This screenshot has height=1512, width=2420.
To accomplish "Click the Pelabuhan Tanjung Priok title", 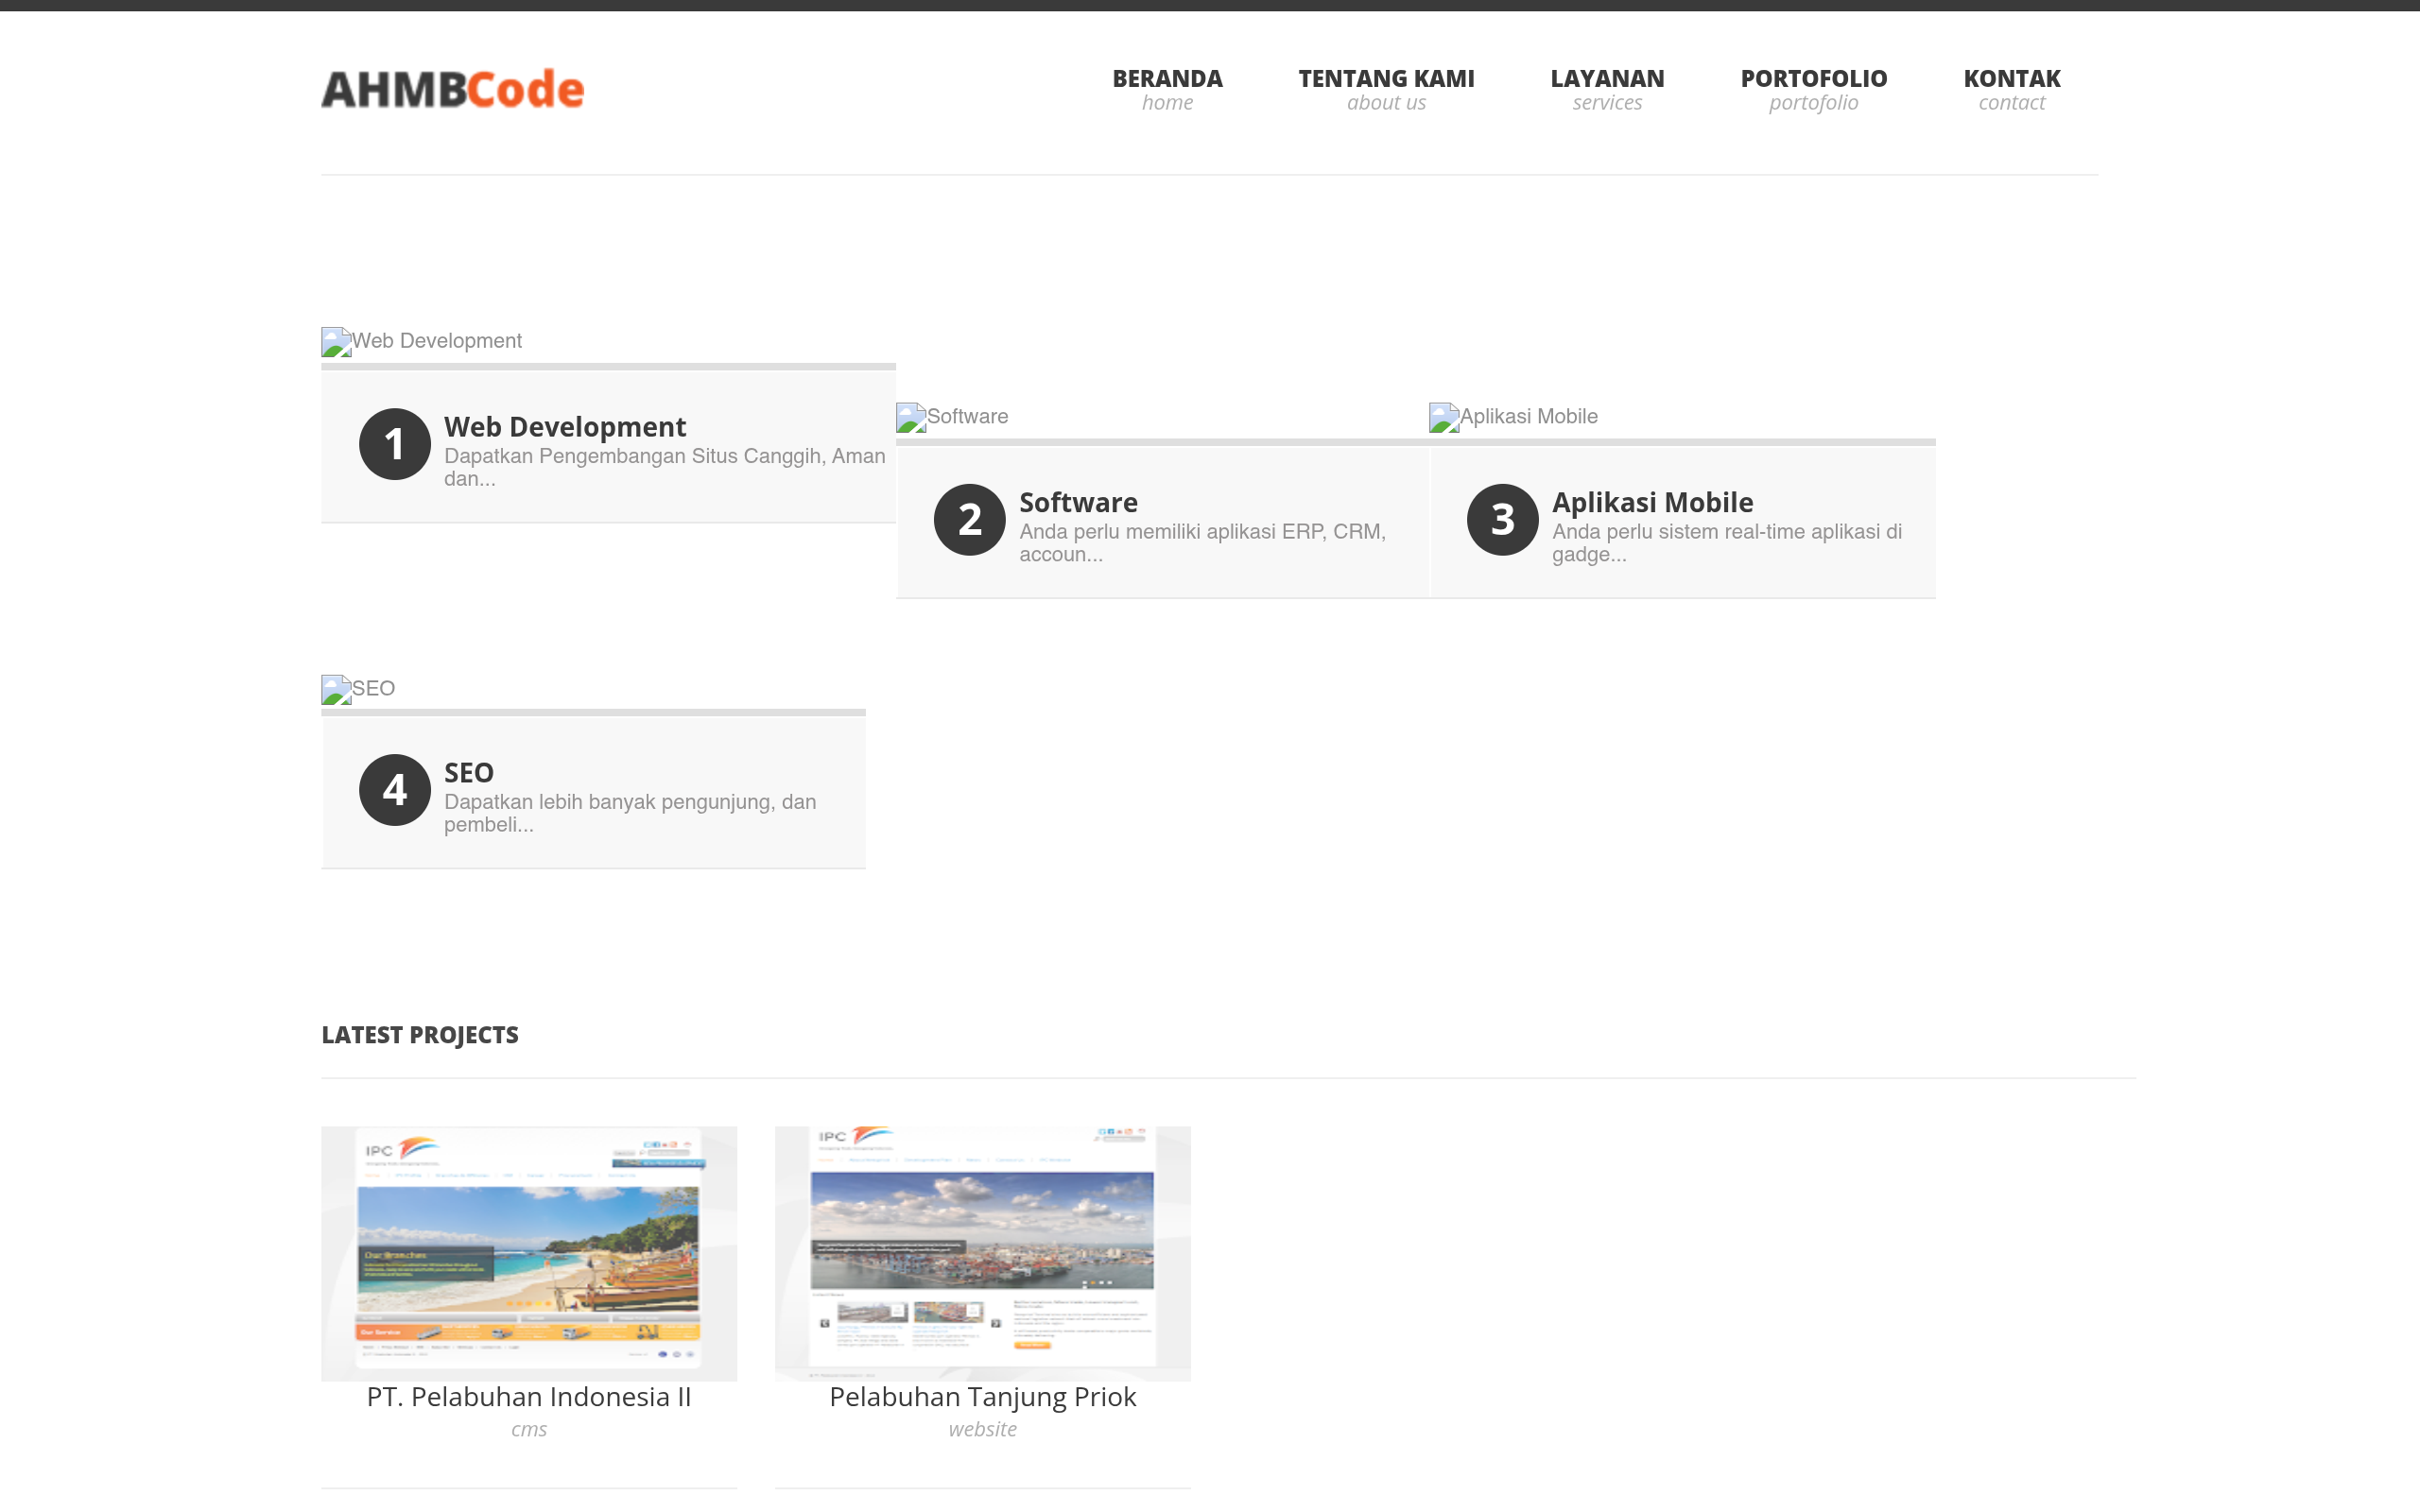I will pyautogui.click(x=983, y=1397).
